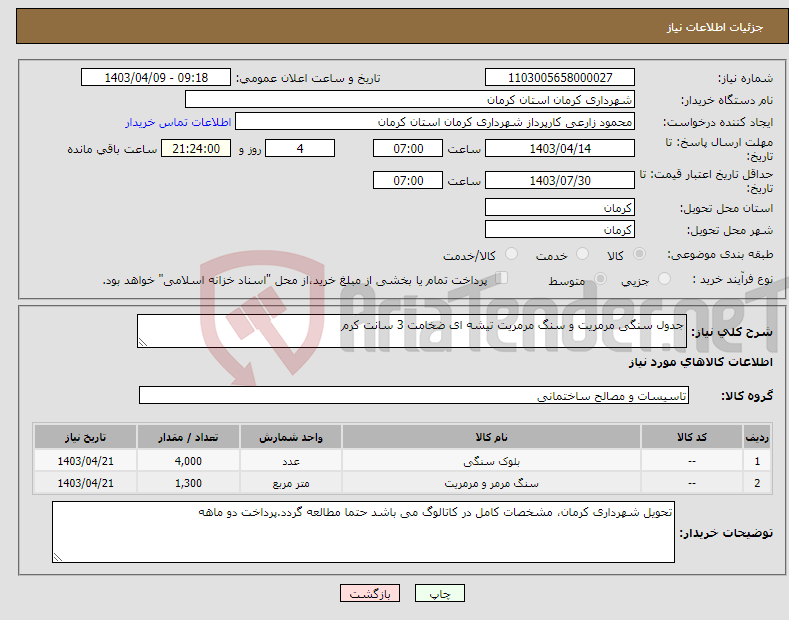Click the remaining days field showing 4
The height and width of the screenshot is (620, 789).
[300, 148]
